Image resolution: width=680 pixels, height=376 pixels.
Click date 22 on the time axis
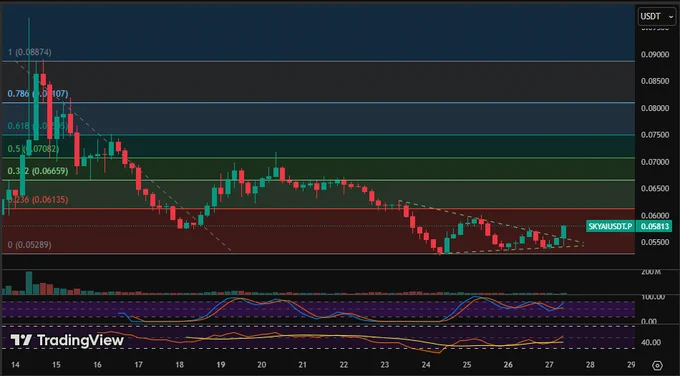(x=344, y=365)
